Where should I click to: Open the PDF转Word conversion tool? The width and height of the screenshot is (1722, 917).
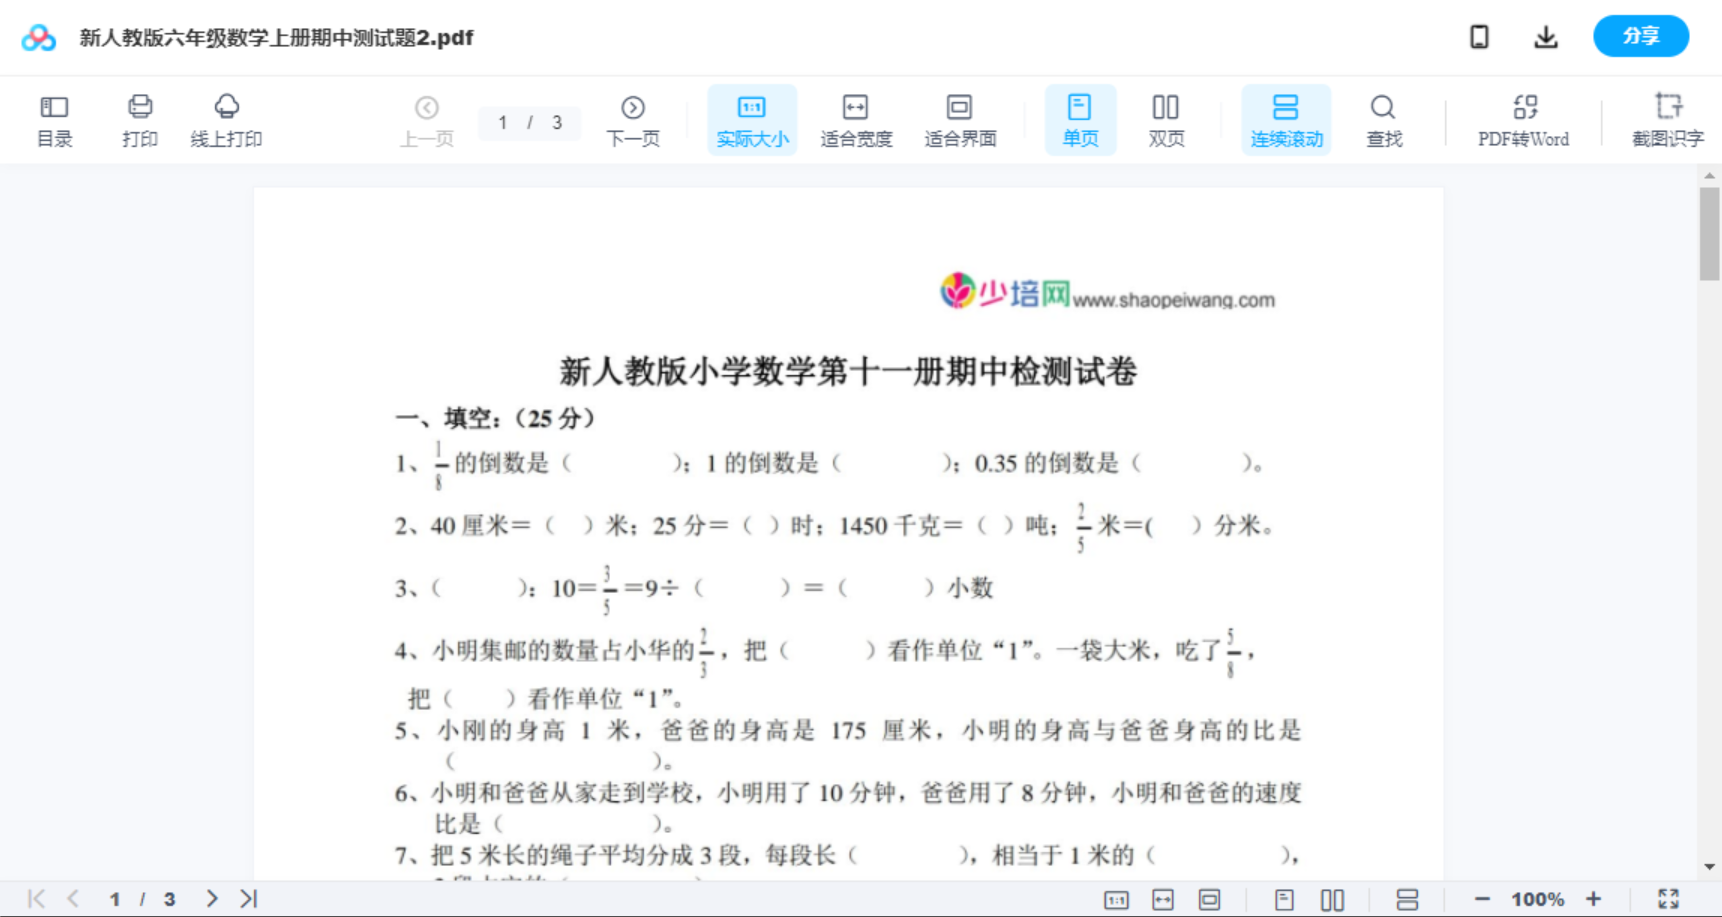click(1522, 118)
